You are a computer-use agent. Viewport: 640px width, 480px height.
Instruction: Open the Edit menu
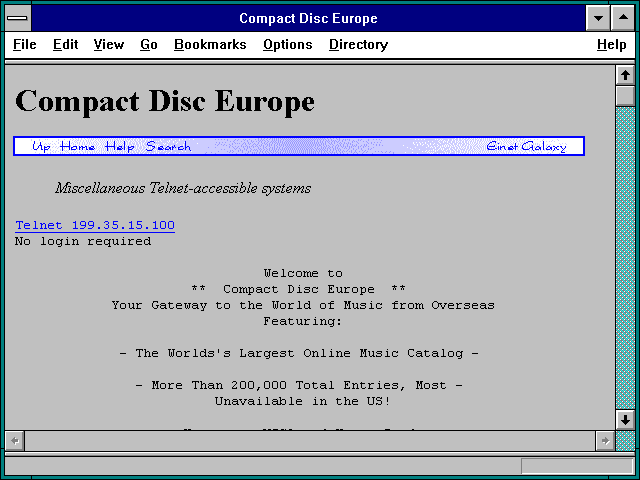pos(65,44)
